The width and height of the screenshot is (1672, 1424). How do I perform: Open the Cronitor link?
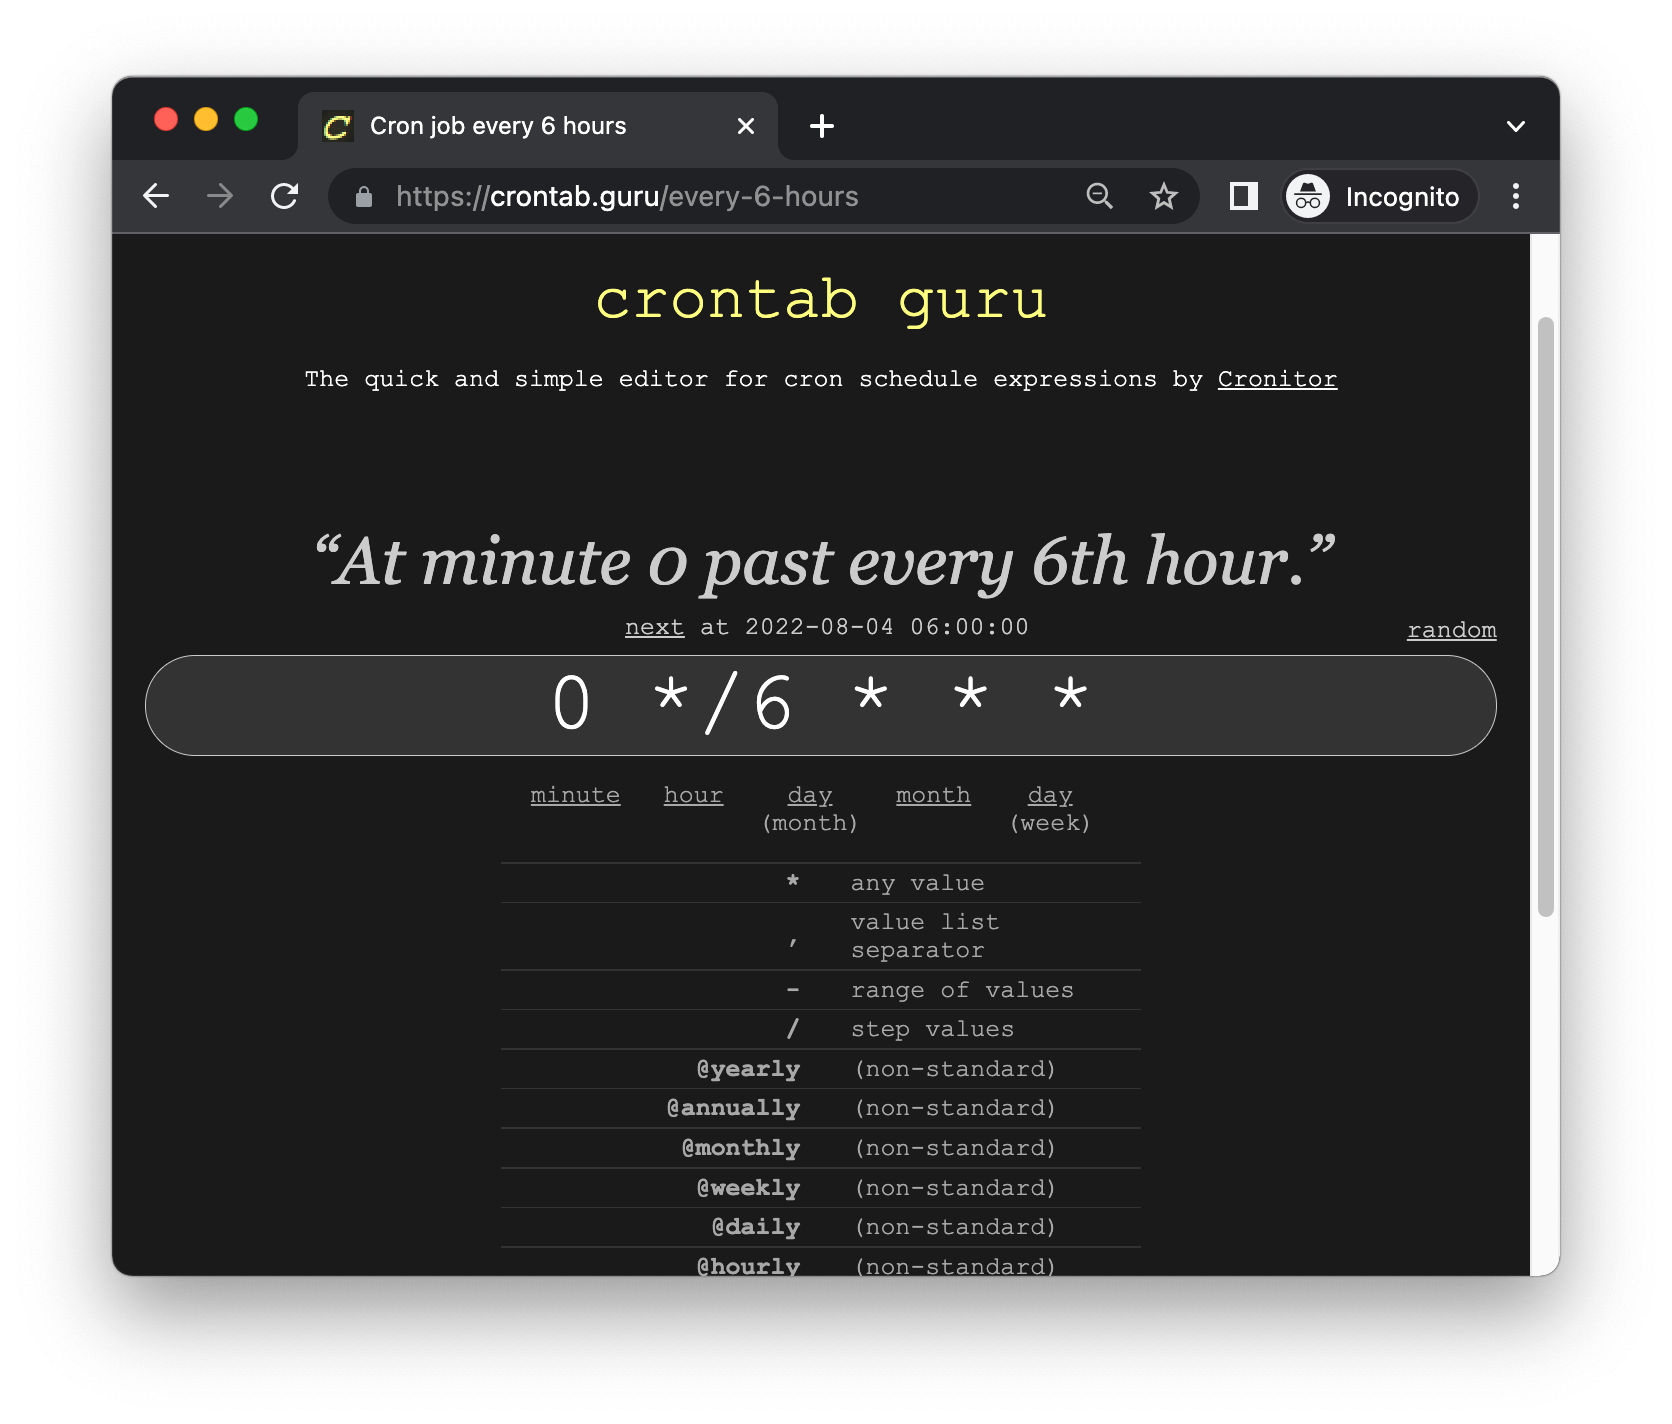pos(1277,379)
